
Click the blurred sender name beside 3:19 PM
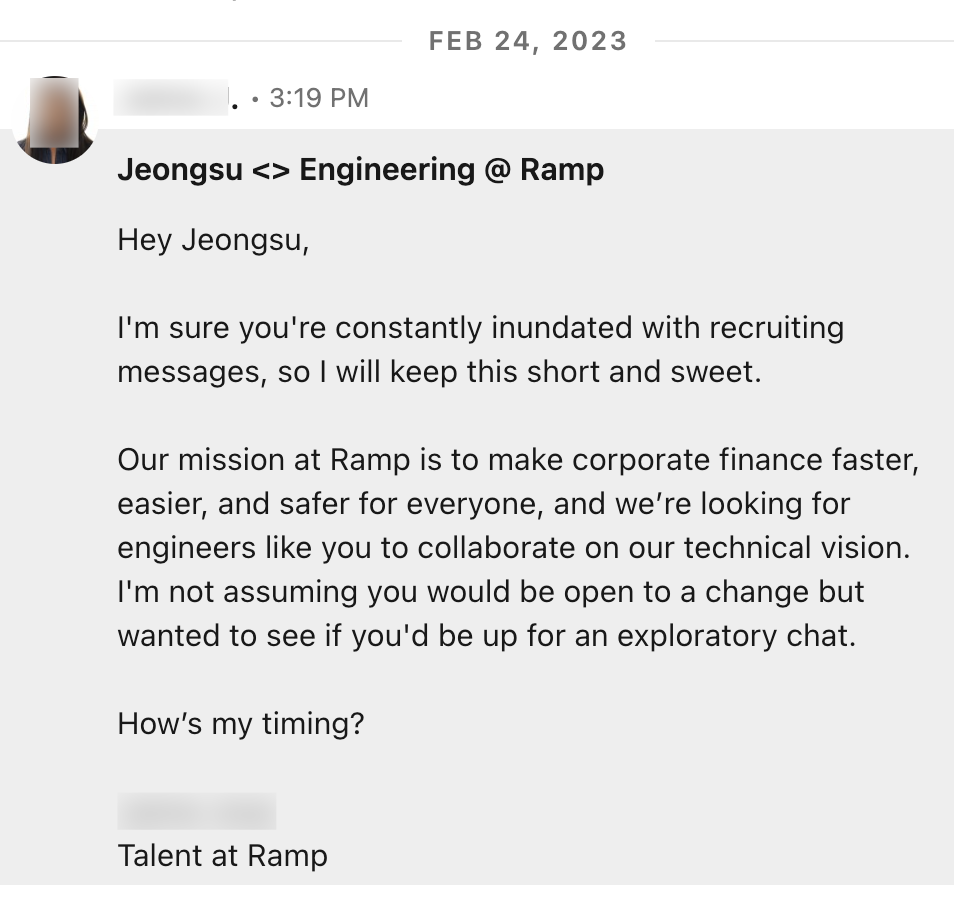pyautogui.click(x=171, y=99)
